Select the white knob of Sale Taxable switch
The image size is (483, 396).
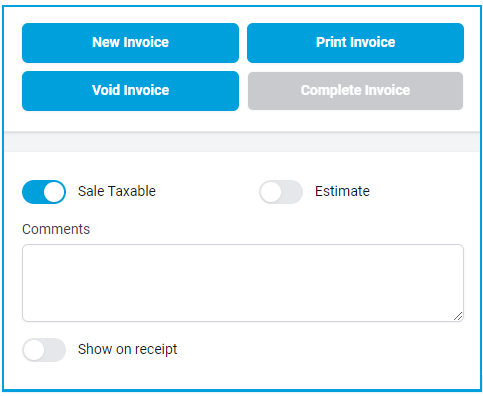(x=54, y=192)
